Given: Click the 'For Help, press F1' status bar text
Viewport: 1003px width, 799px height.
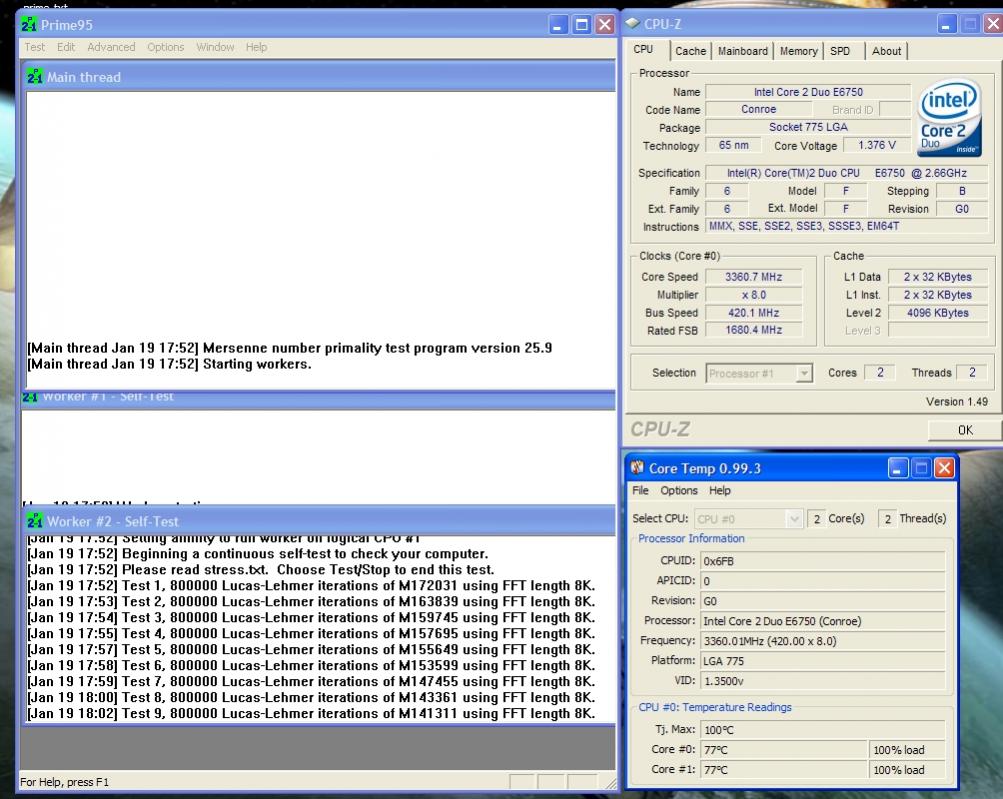Looking at the screenshot, I should (65, 782).
